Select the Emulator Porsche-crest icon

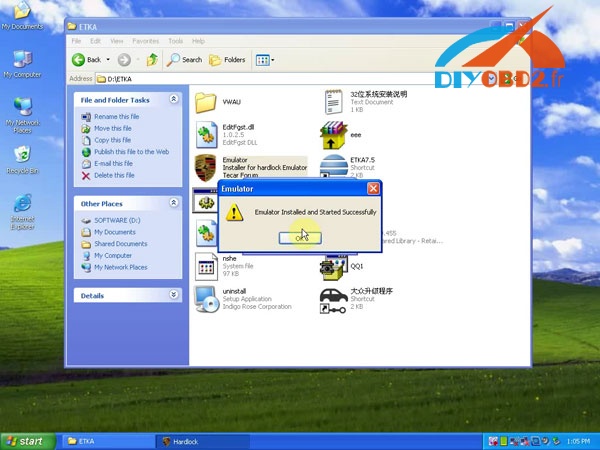pyautogui.click(x=205, y=168)
